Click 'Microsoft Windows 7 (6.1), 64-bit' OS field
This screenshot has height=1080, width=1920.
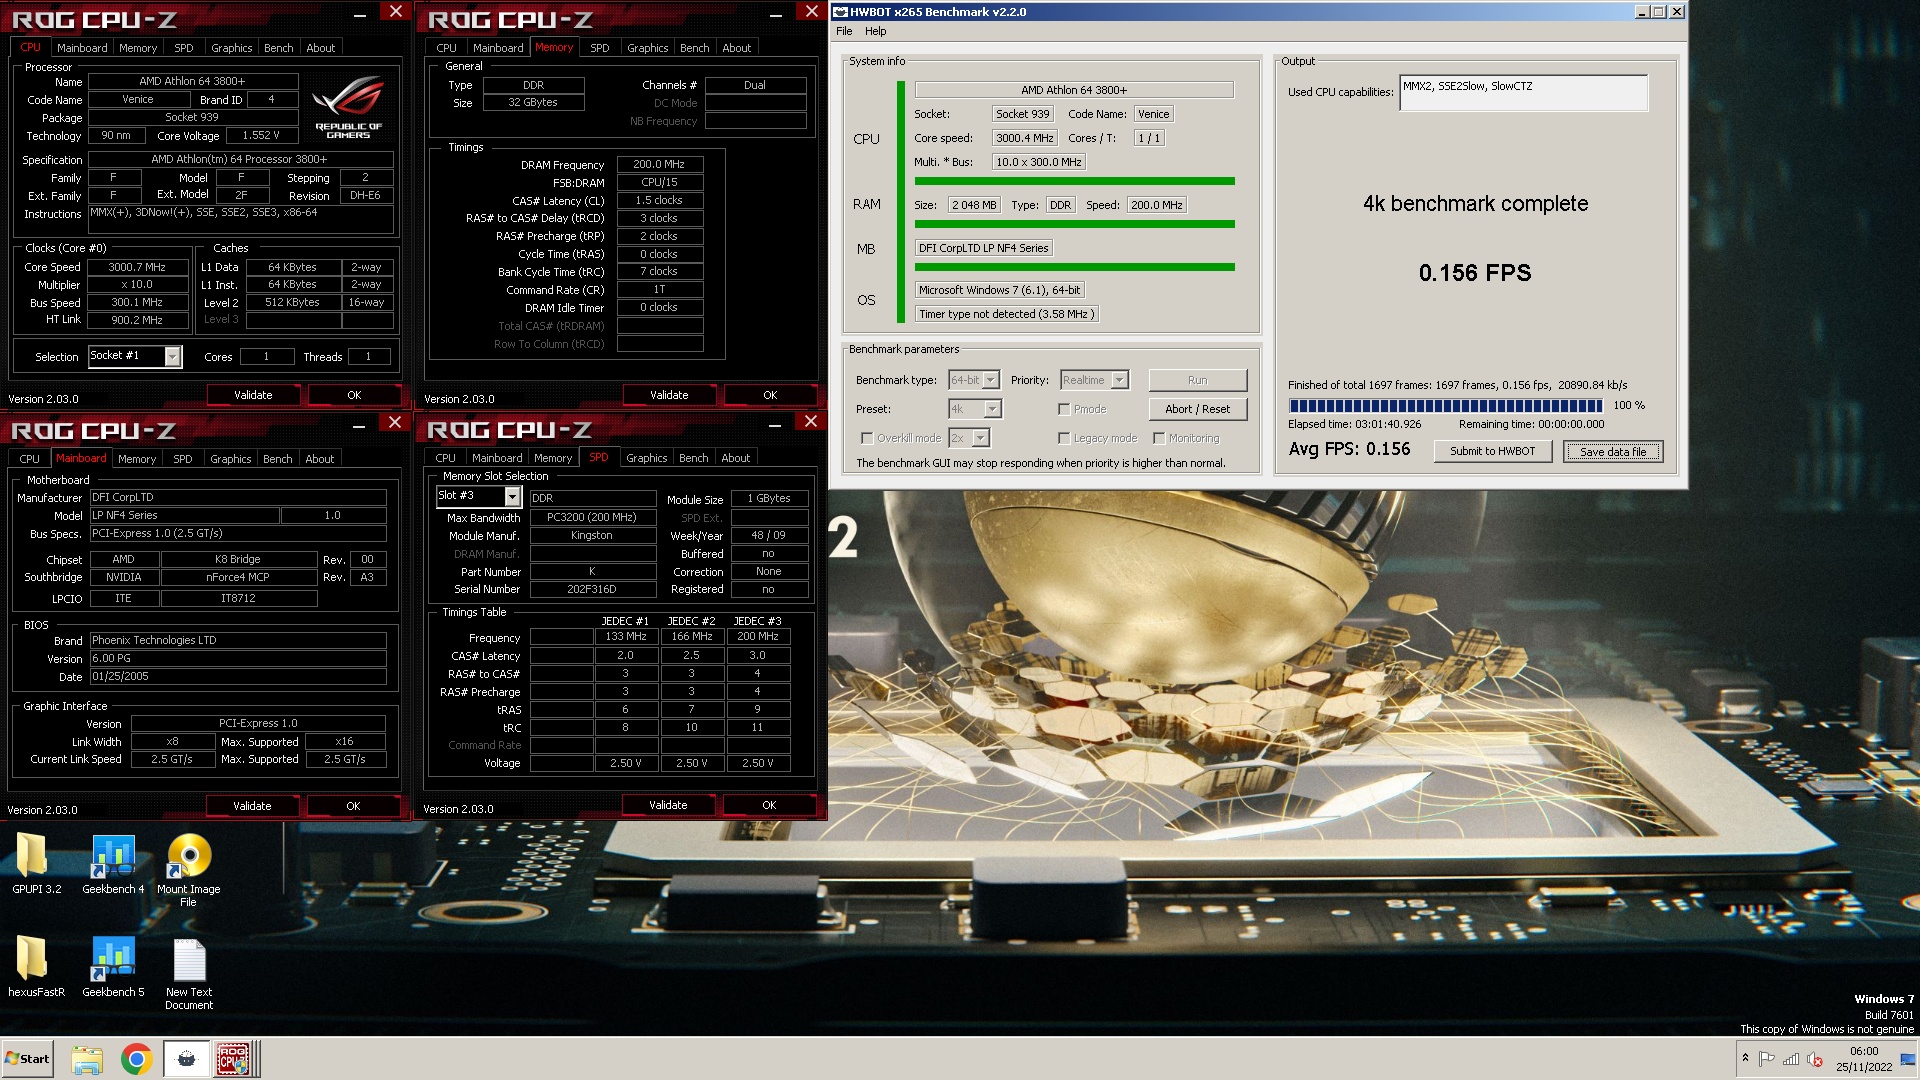pyautogui.click(x=1000, y=290)
